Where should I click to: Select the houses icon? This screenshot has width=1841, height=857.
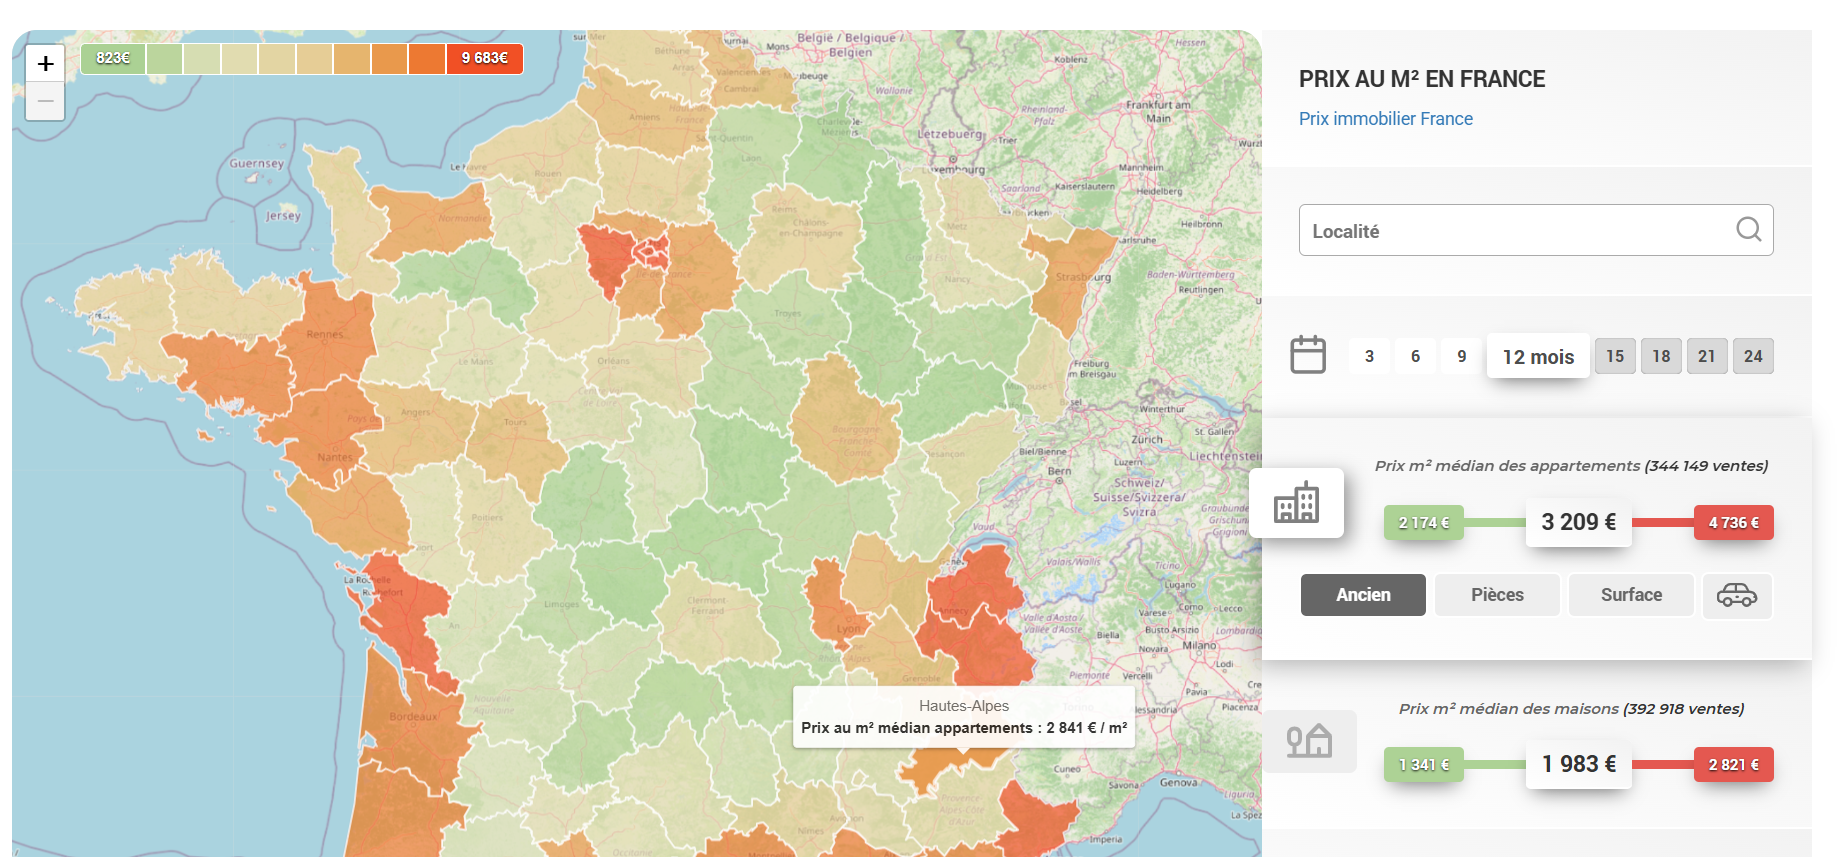tap(1310, 741)
